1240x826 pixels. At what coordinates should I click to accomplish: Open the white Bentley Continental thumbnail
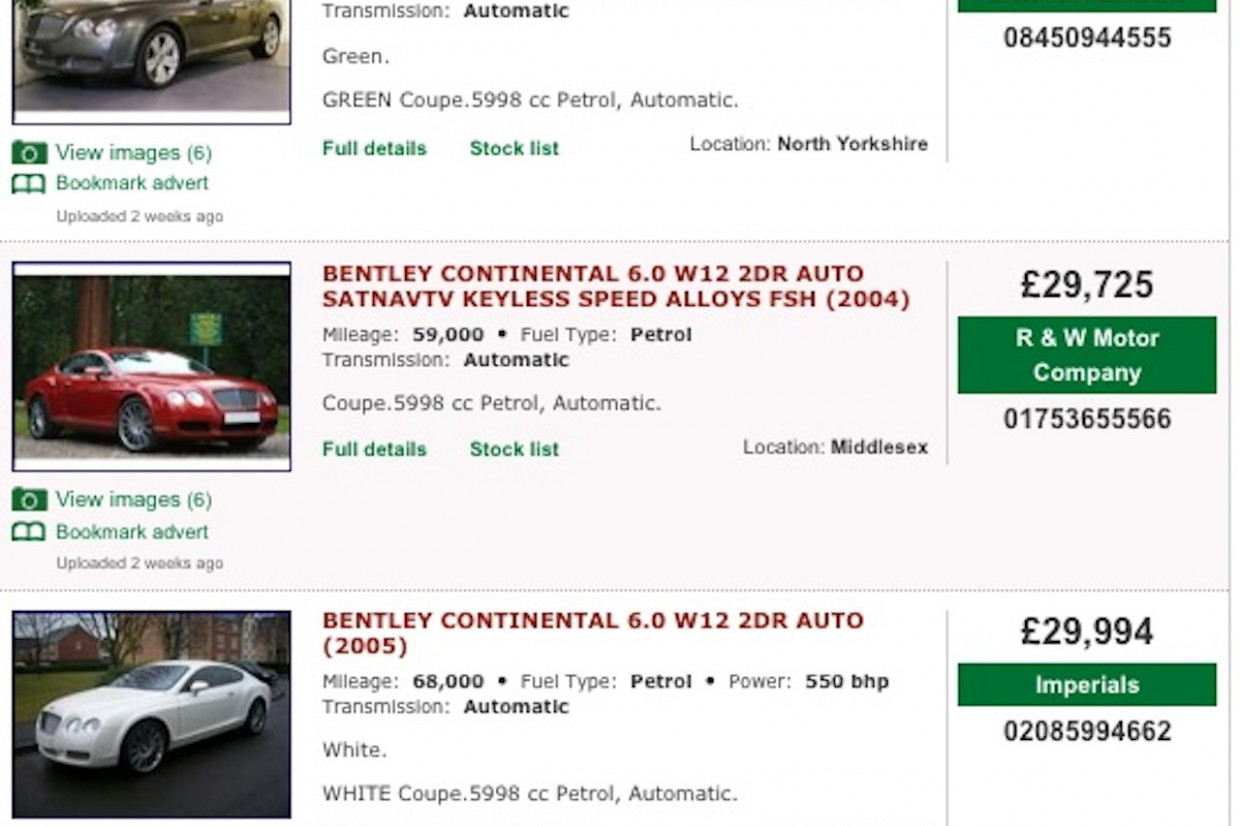(x=152, y=714)
